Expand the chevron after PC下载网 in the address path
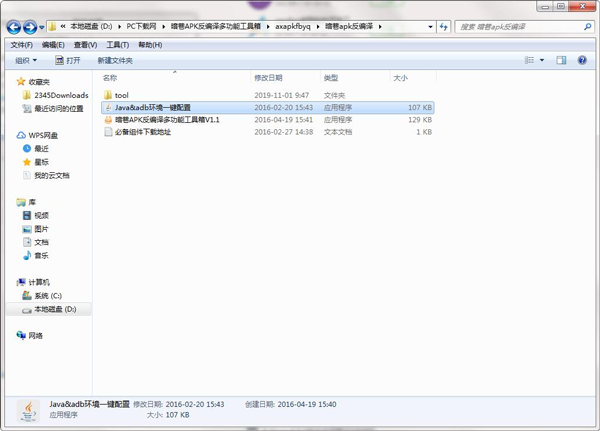This screenshot has height=431, width=600. (164, 26)
